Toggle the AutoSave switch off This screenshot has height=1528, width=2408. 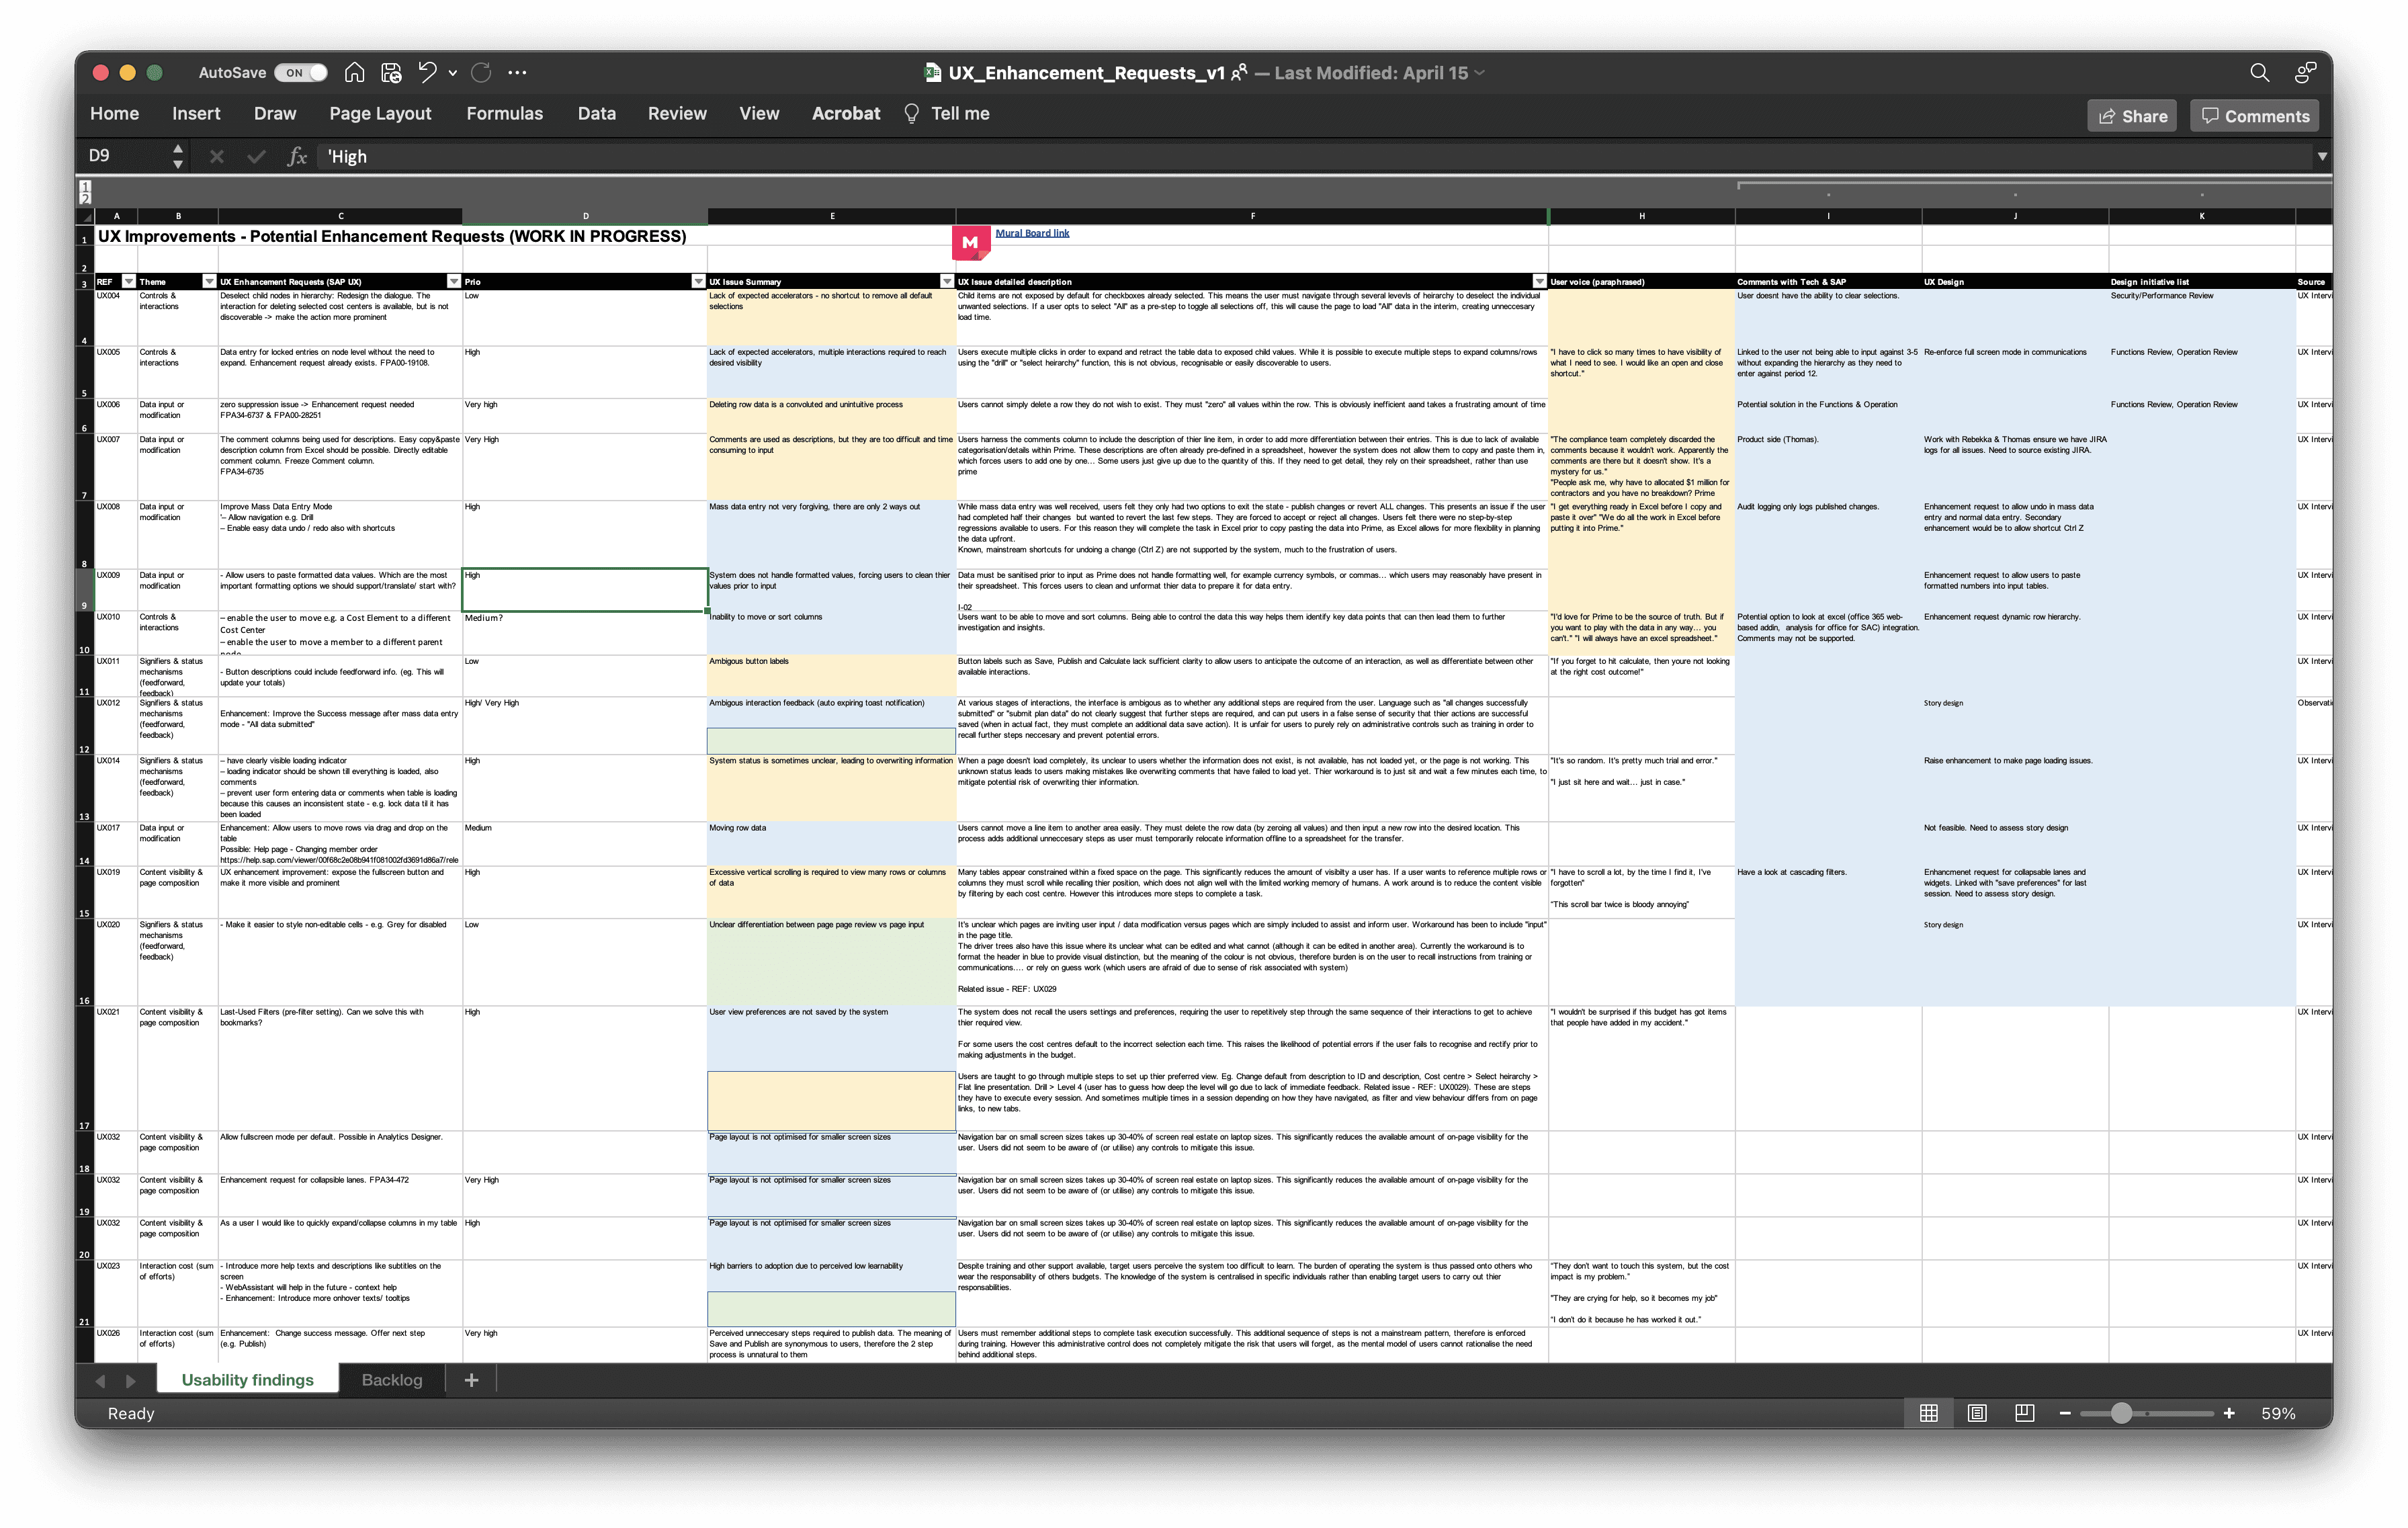pos(300,73)
